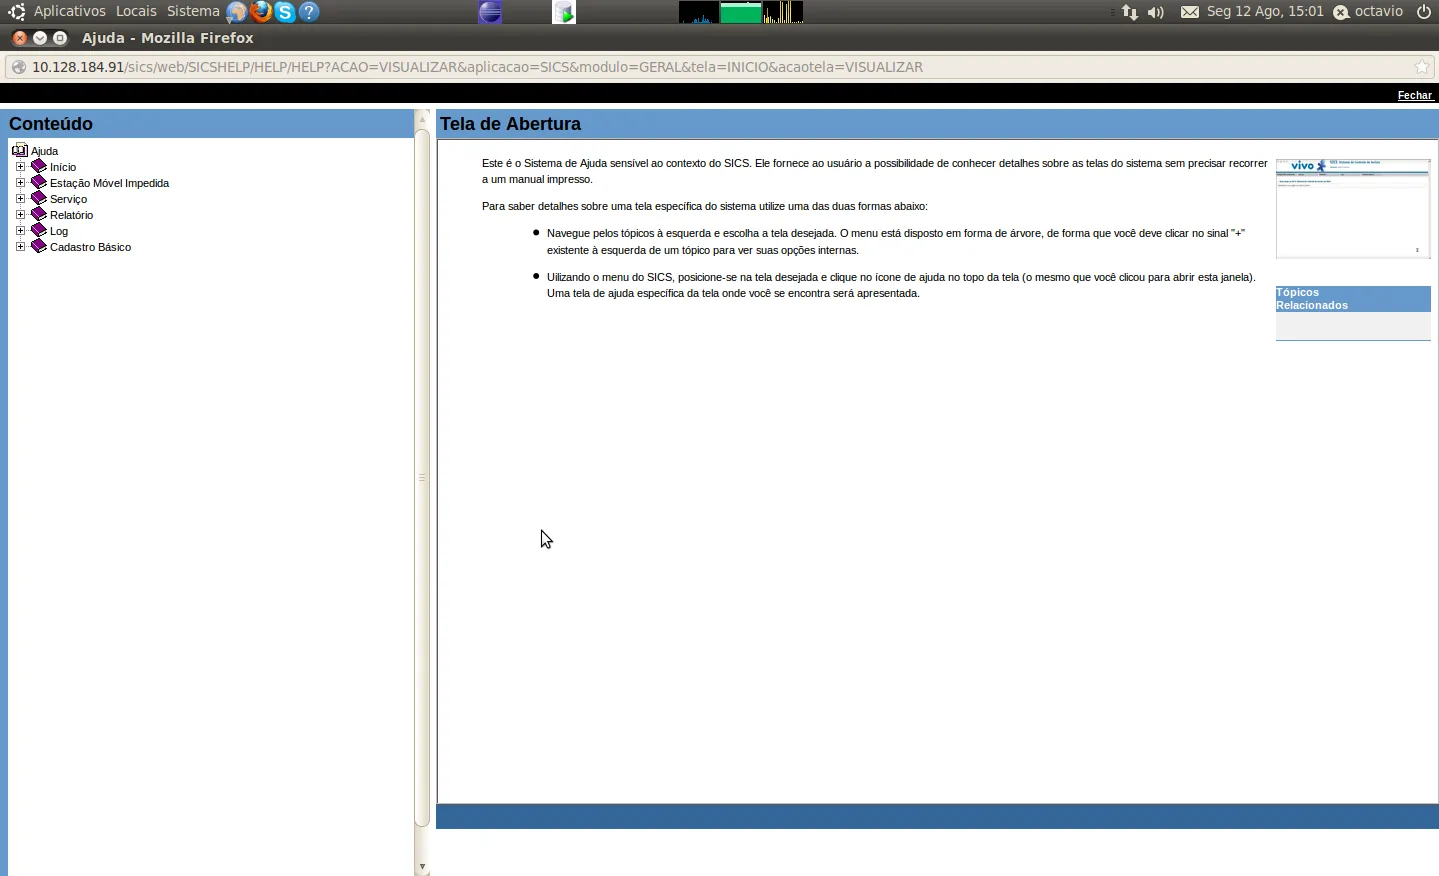Close the Ajuda Firefox window
This screenshot has width=1439, height=876.
pyautogui.click(x=19, y=38)
